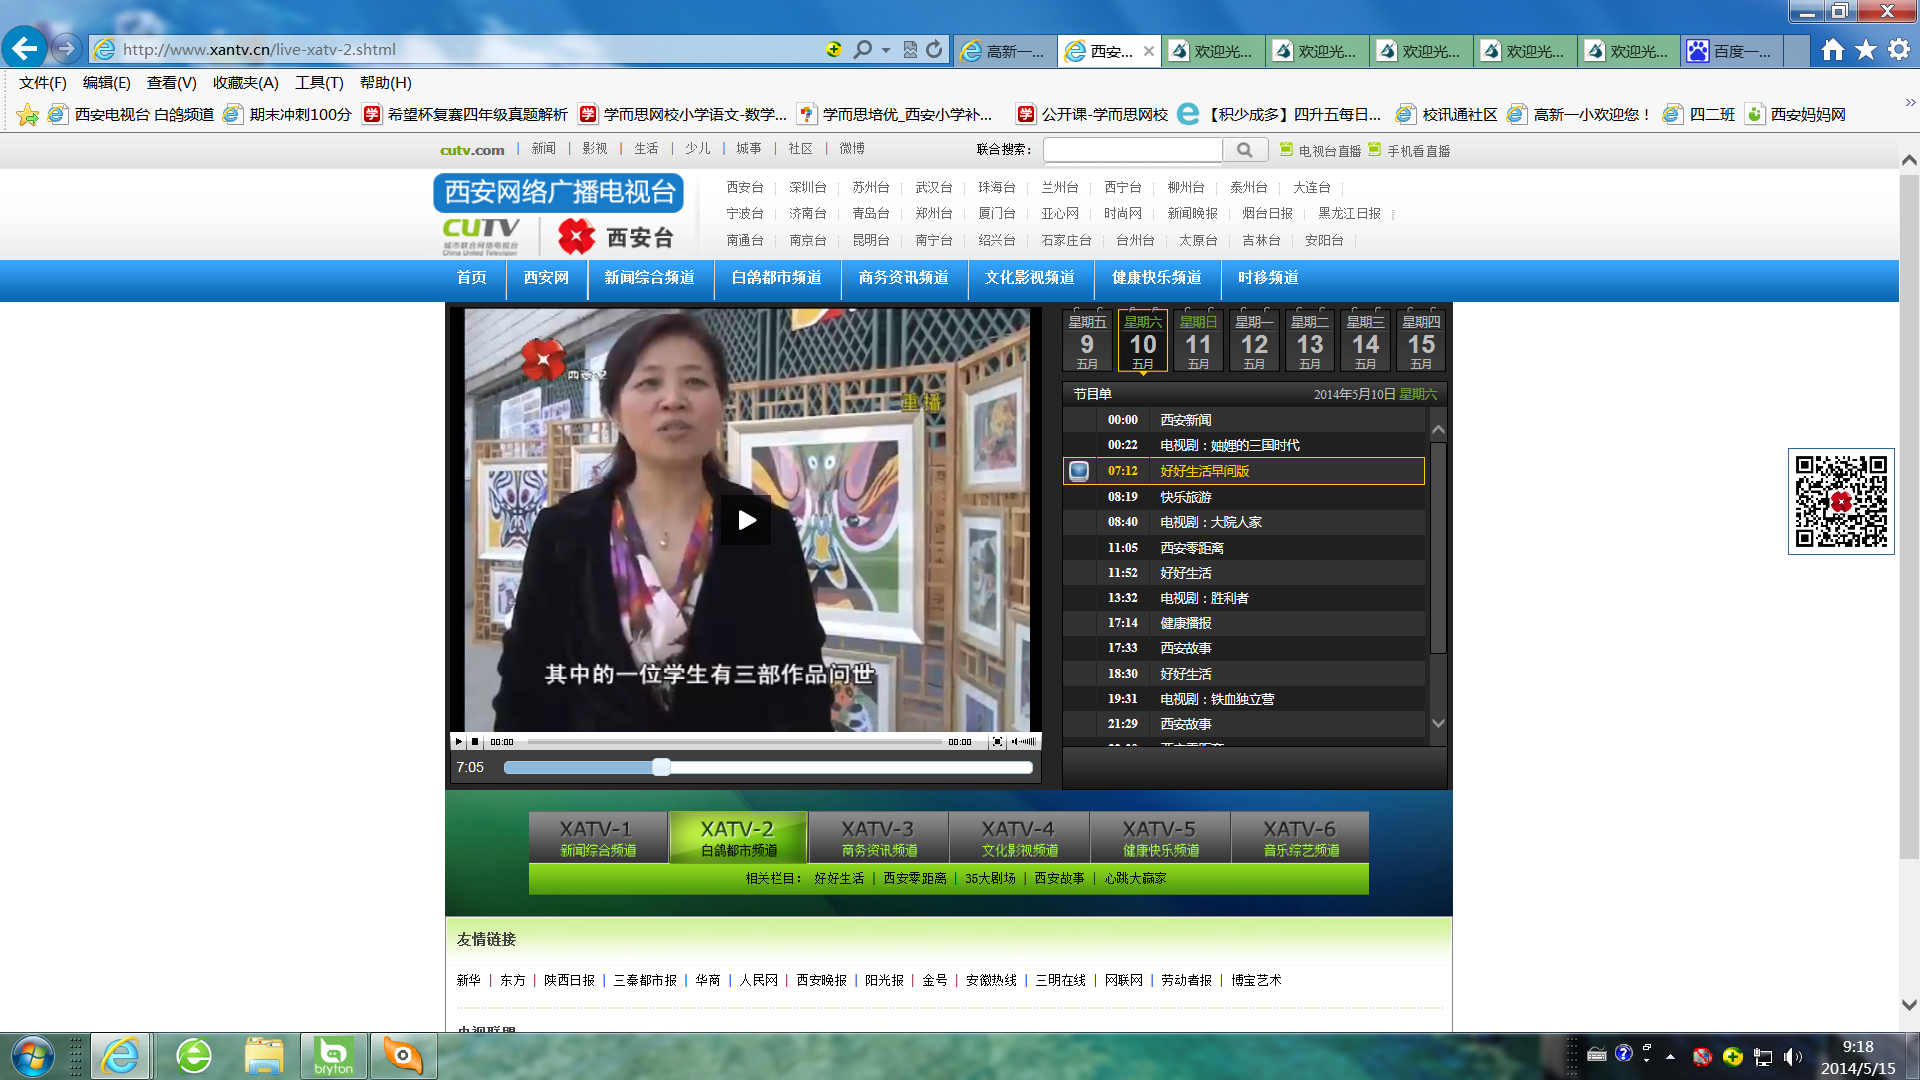Open the 西安妈妈网 favorite
Viewport: 1920px width, 1080px height.
[1796, 115]
